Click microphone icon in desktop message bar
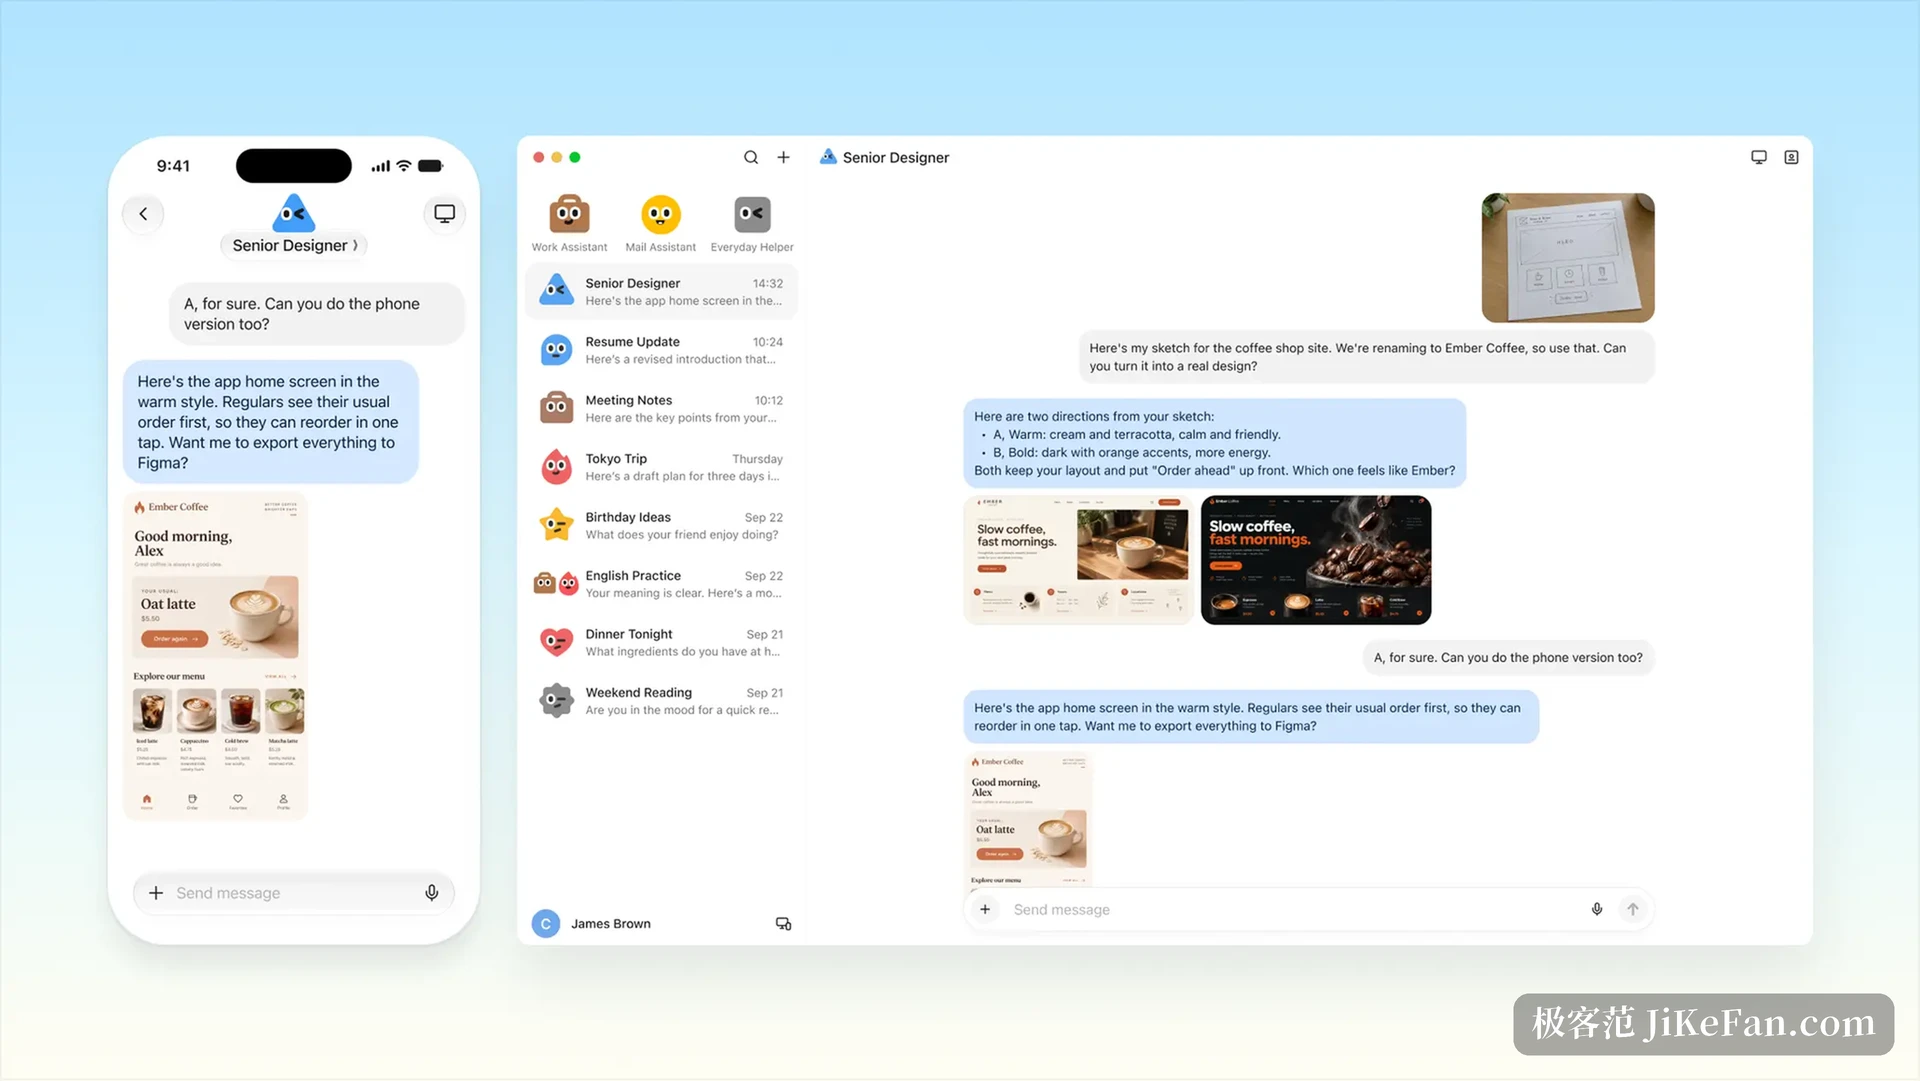The height and width of the screenshot is (1081, 1920). click(x=1597, y=909)
